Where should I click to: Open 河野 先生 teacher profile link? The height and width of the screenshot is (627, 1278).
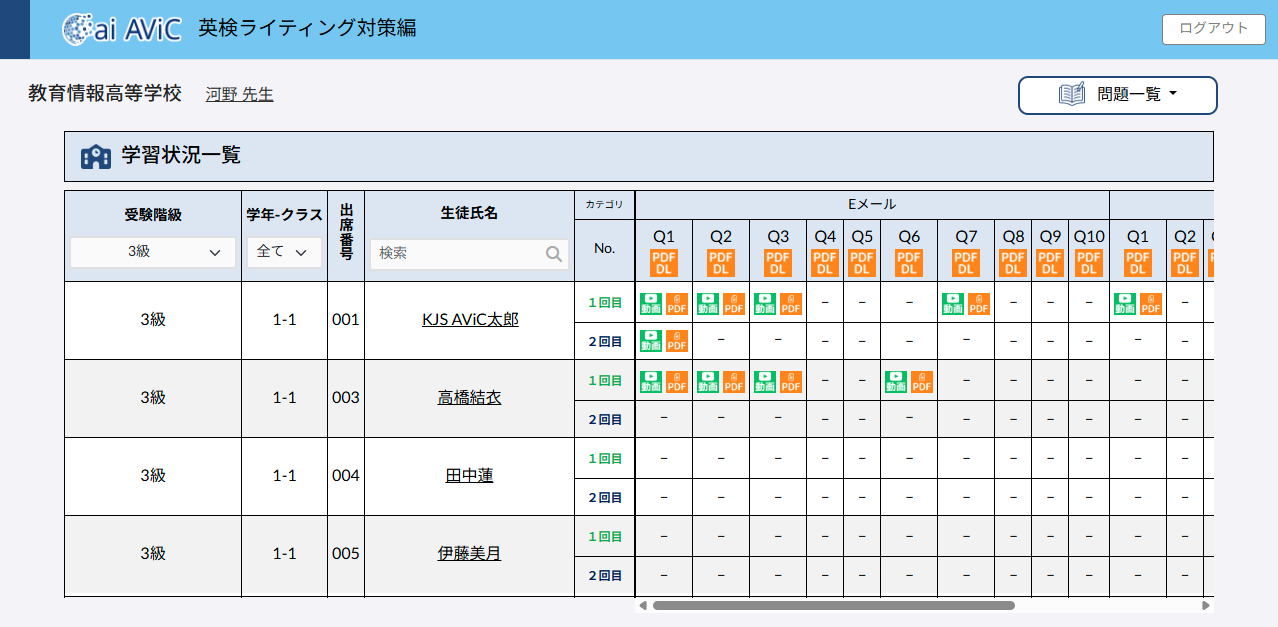click(239, 95)
